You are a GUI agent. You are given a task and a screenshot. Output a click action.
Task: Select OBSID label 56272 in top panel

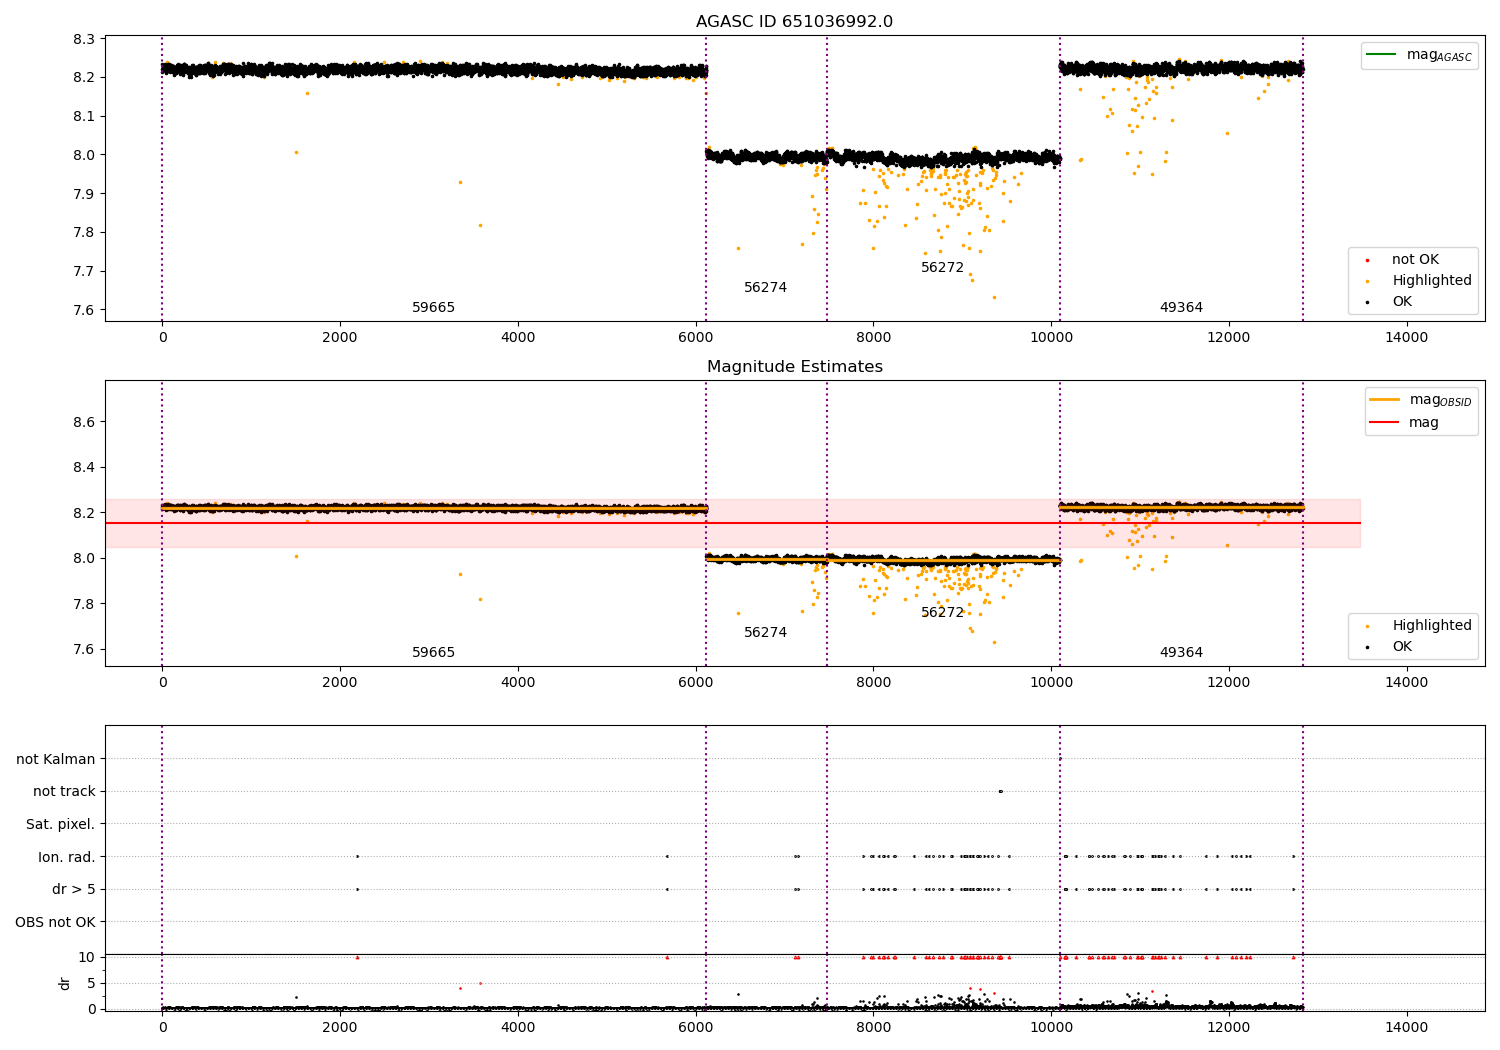[942, 267]
